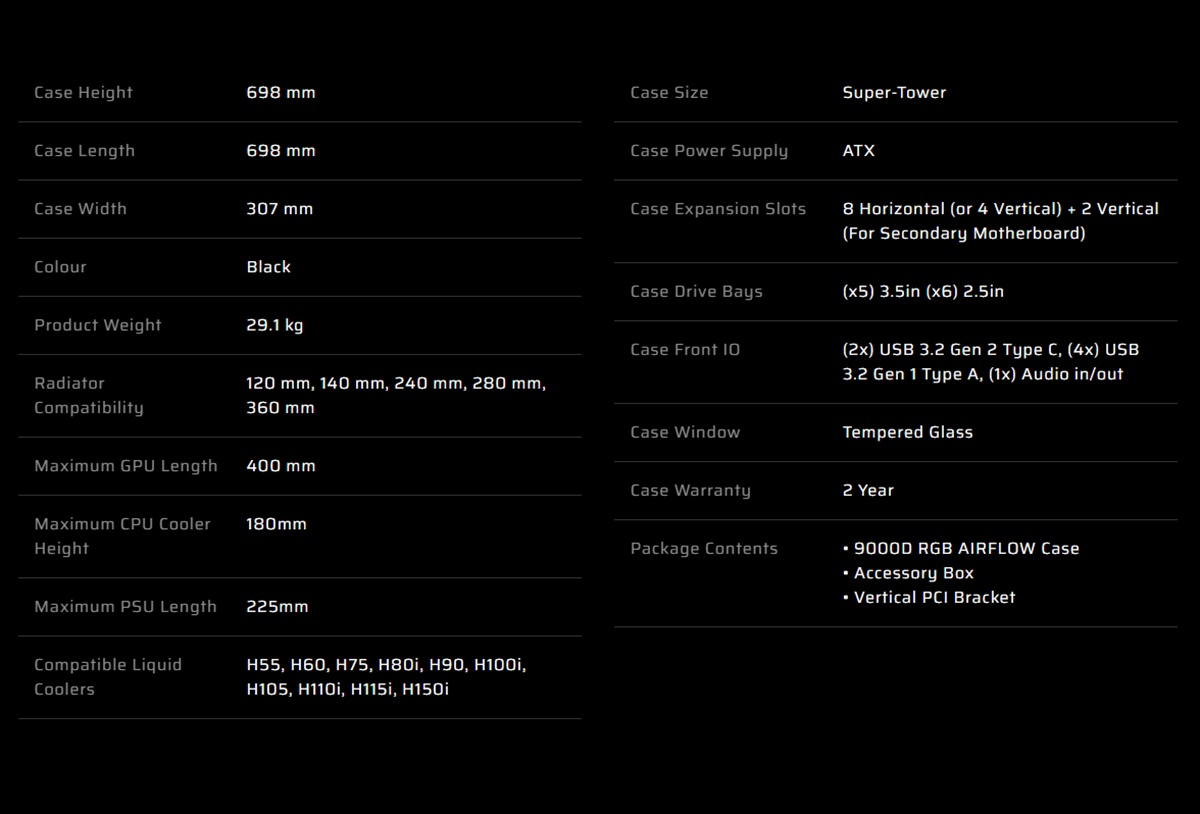Viewport: 1200px width, 814px height.
Task: Click the front IO value starting '(2x) USB 3.2'
Action: (991, 362)
